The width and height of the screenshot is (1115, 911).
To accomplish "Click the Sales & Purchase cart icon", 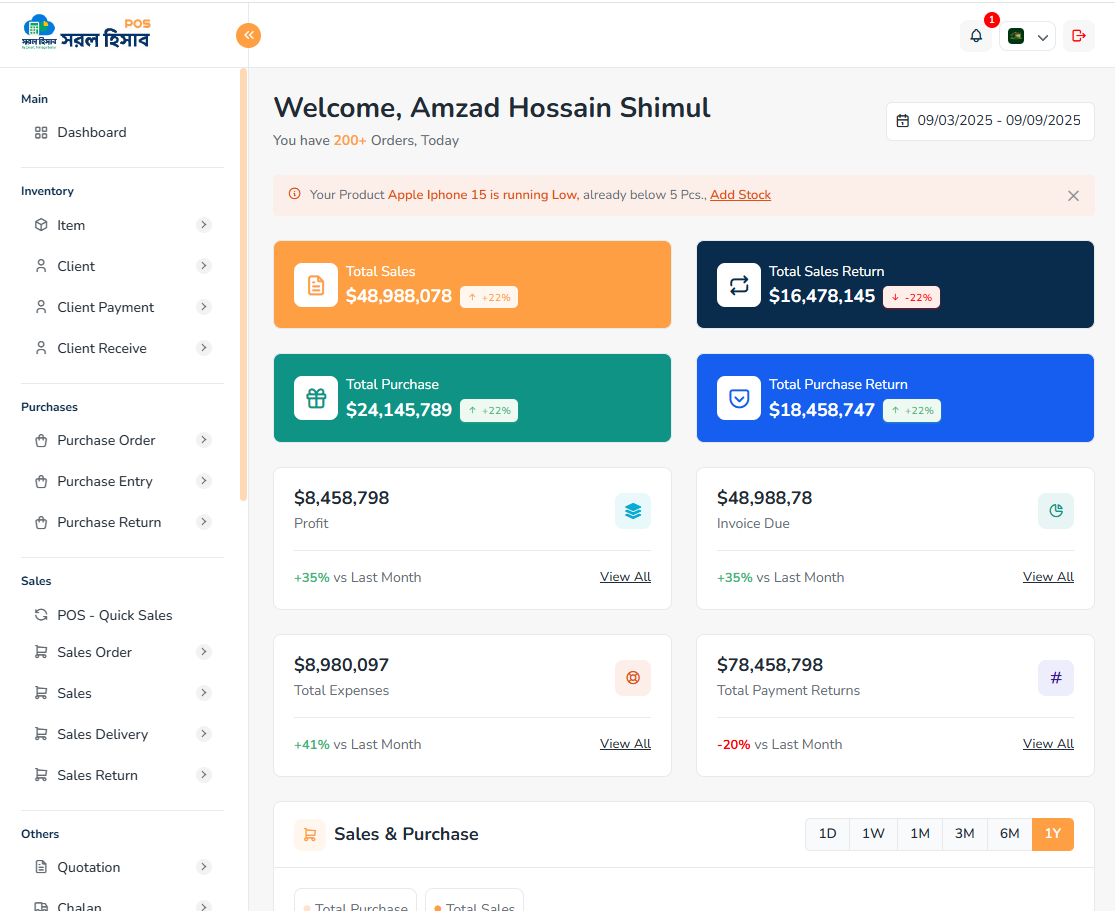I will coord(310,834).
